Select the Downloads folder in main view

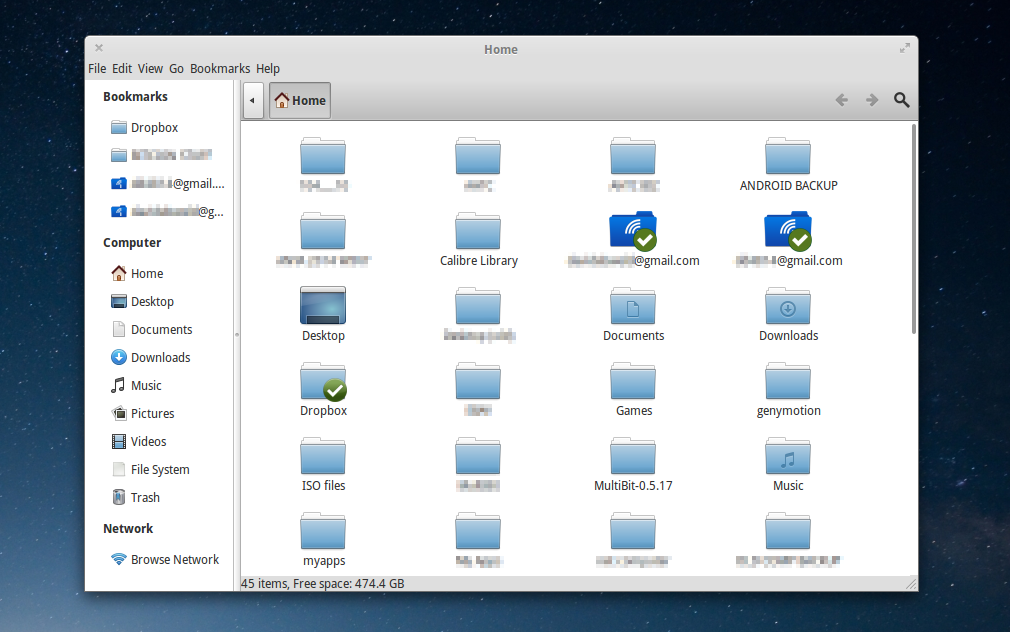(788, 315)
